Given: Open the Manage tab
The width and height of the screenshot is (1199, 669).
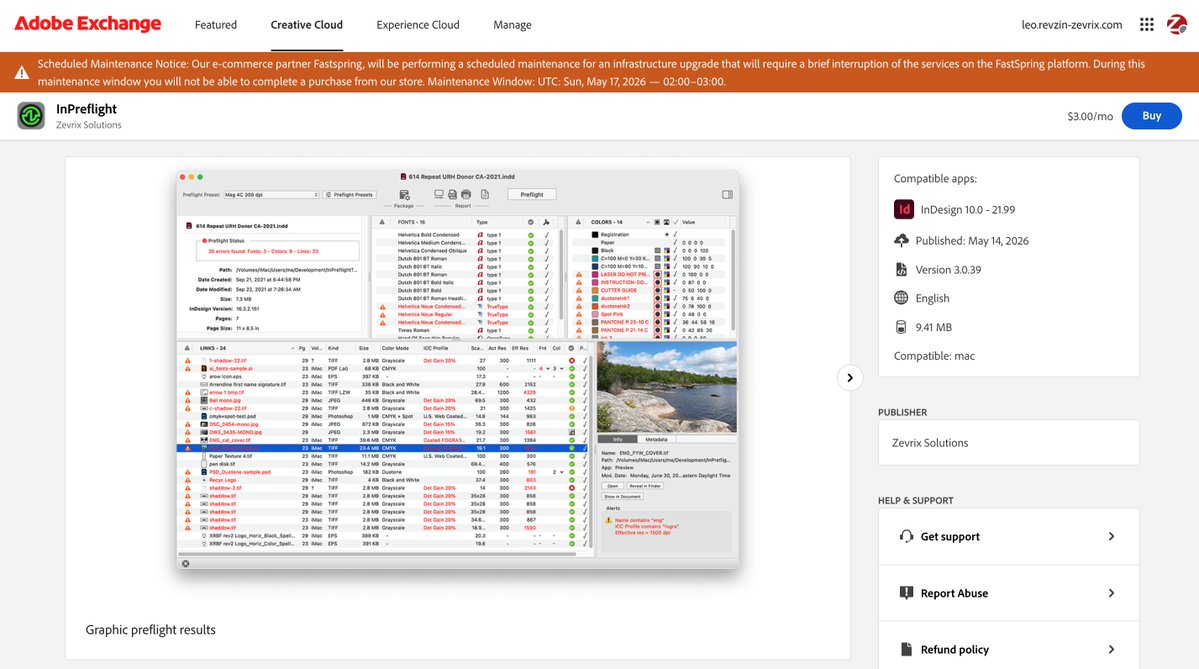Looking at the screenshot, I should tap(512, 24).
